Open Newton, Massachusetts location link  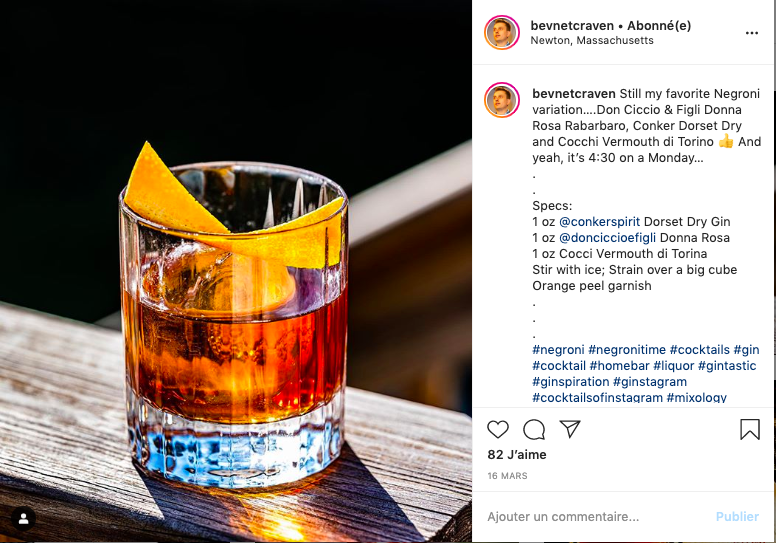click(592, 41)
